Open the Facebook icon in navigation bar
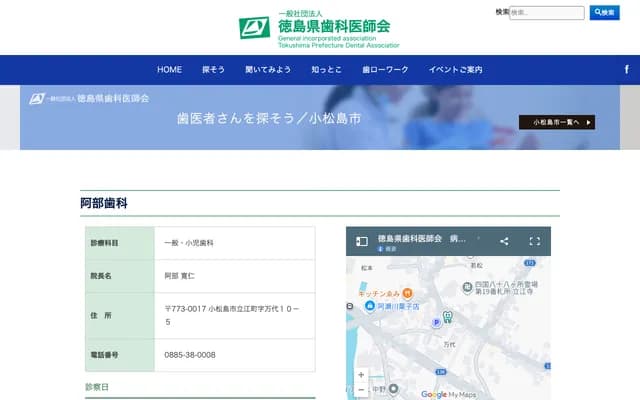The width and height of the screenshot is (640, 400). (627, 69)
